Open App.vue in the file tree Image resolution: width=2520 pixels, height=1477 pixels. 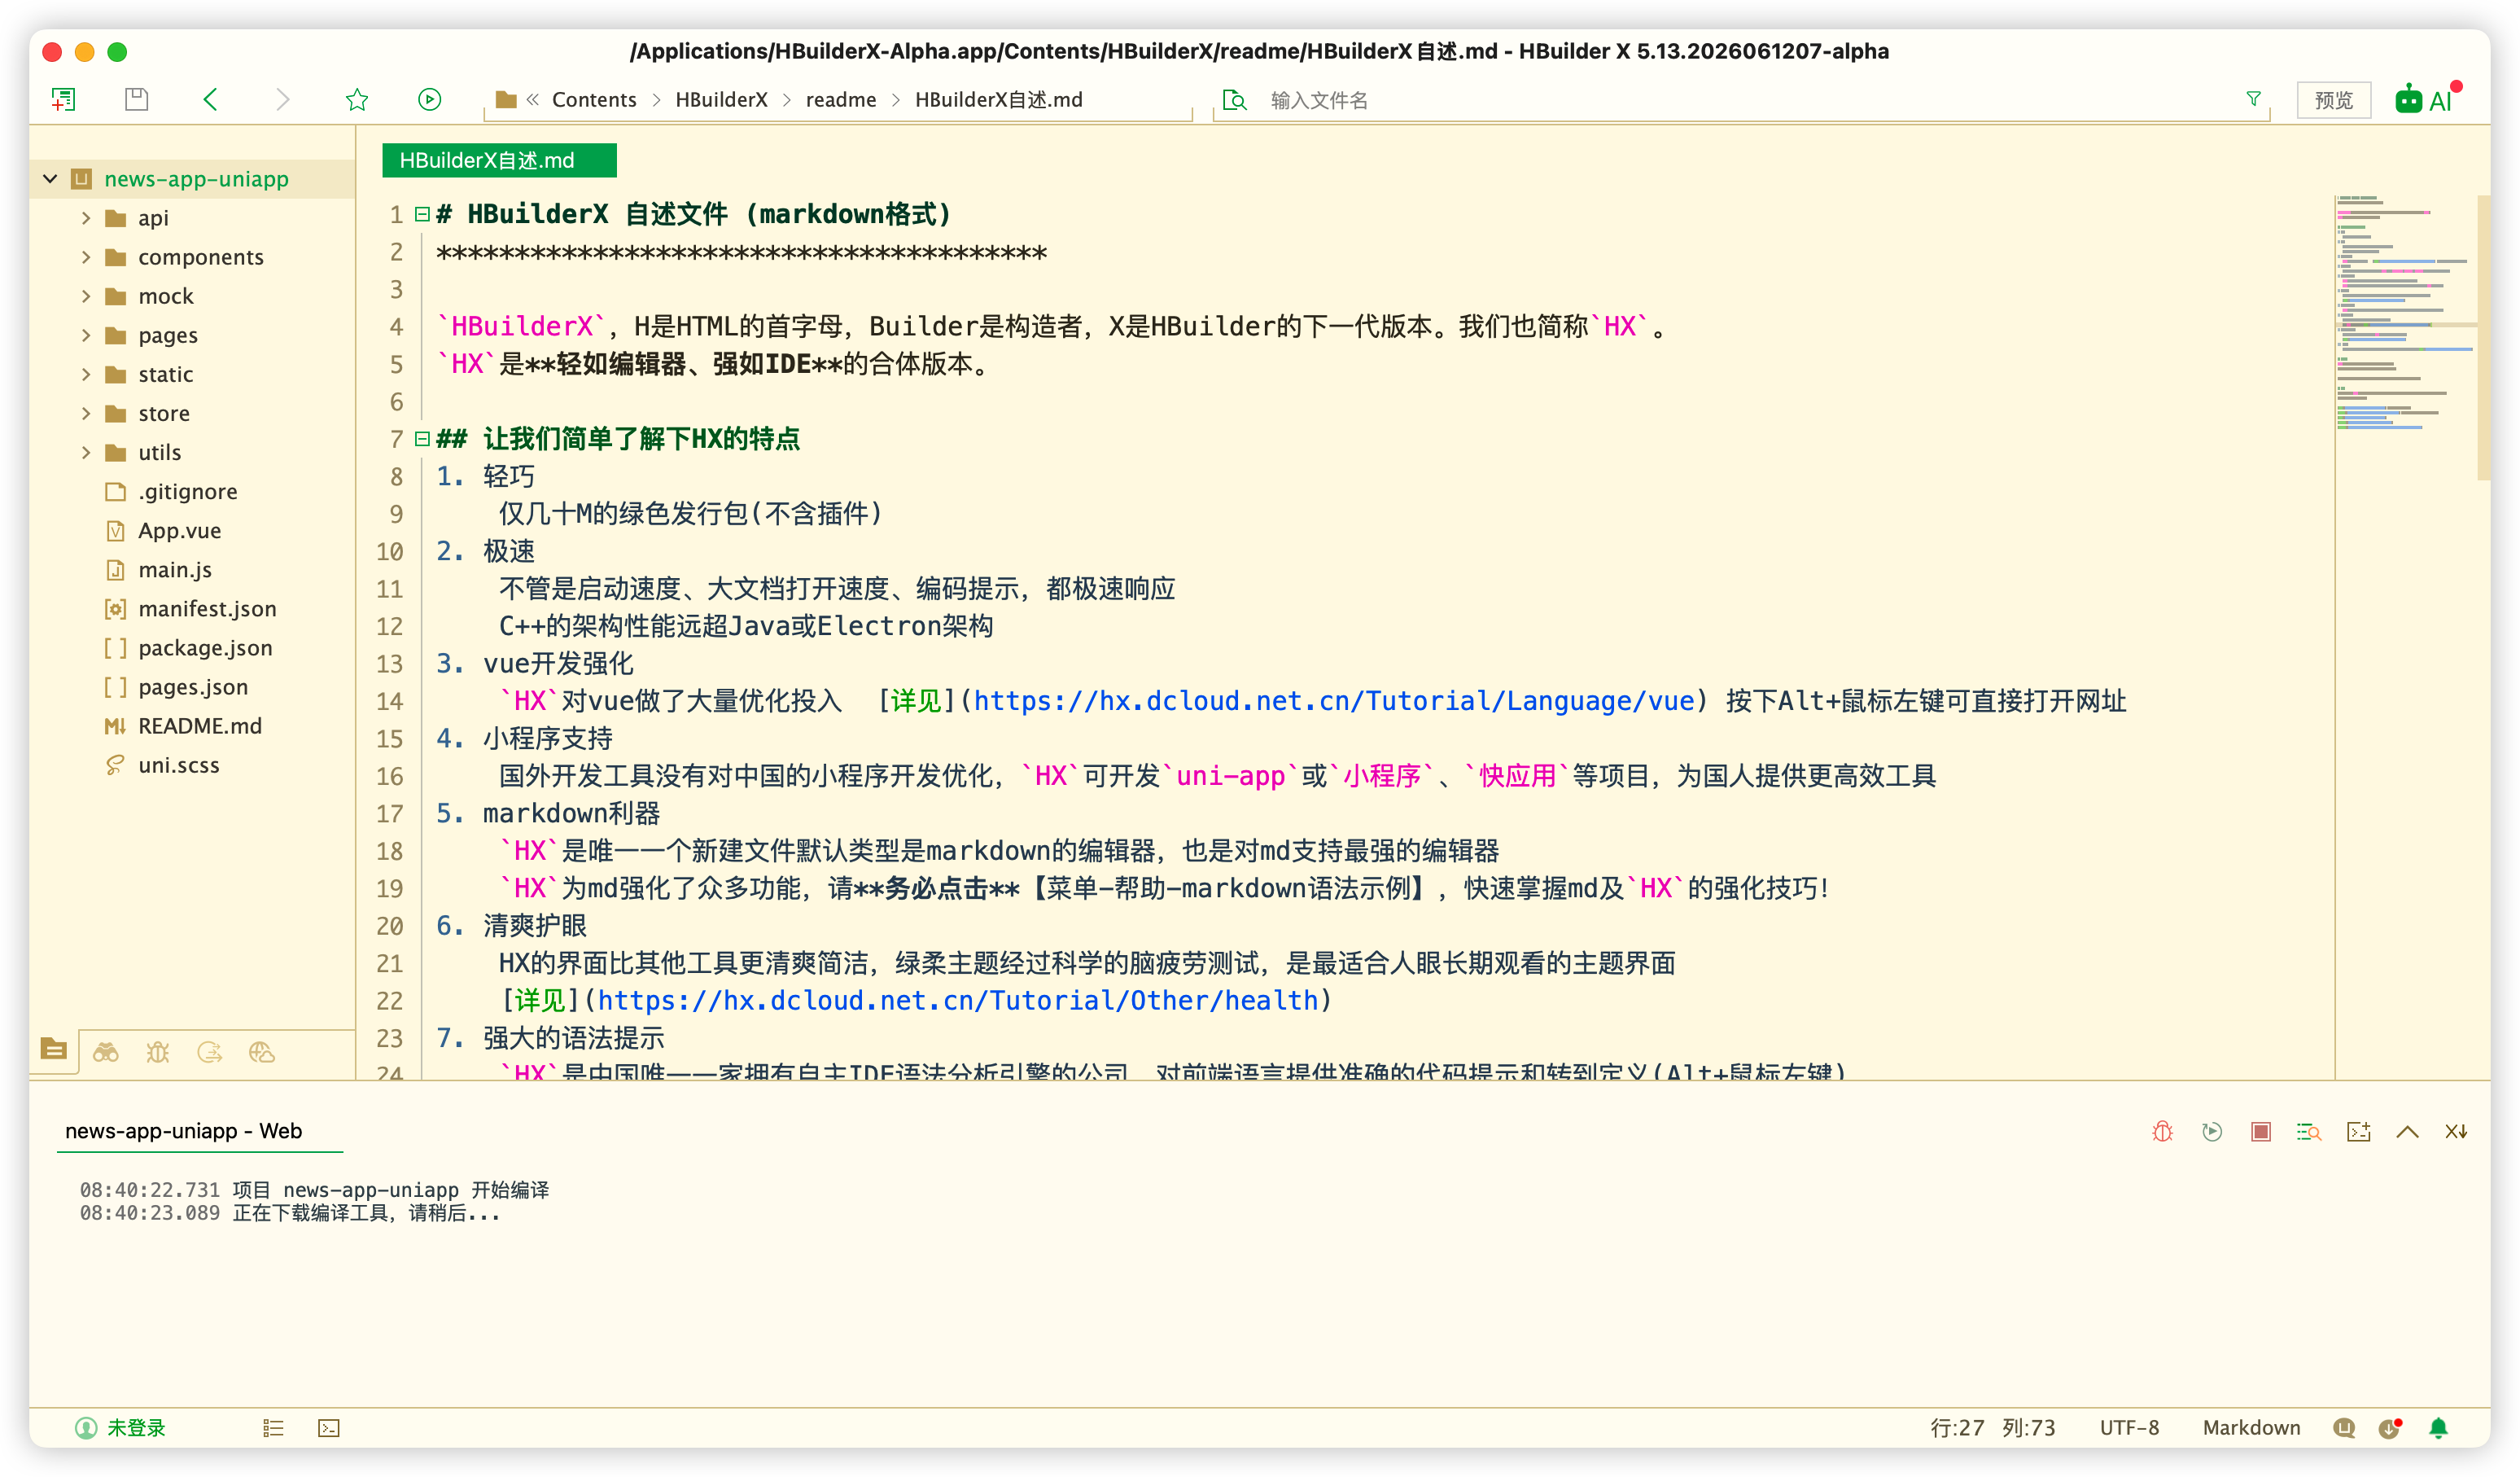coord(180,531)
